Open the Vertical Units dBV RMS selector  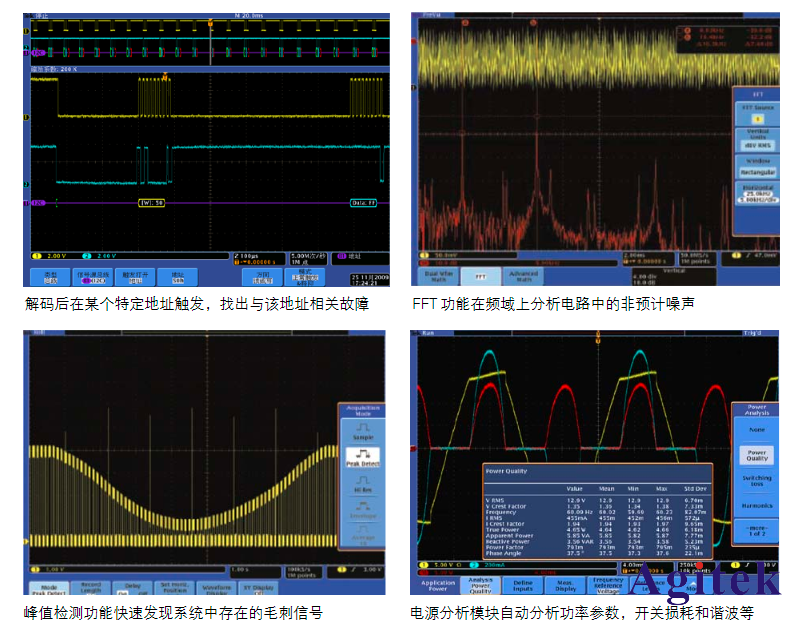click(x=760, y=144)
